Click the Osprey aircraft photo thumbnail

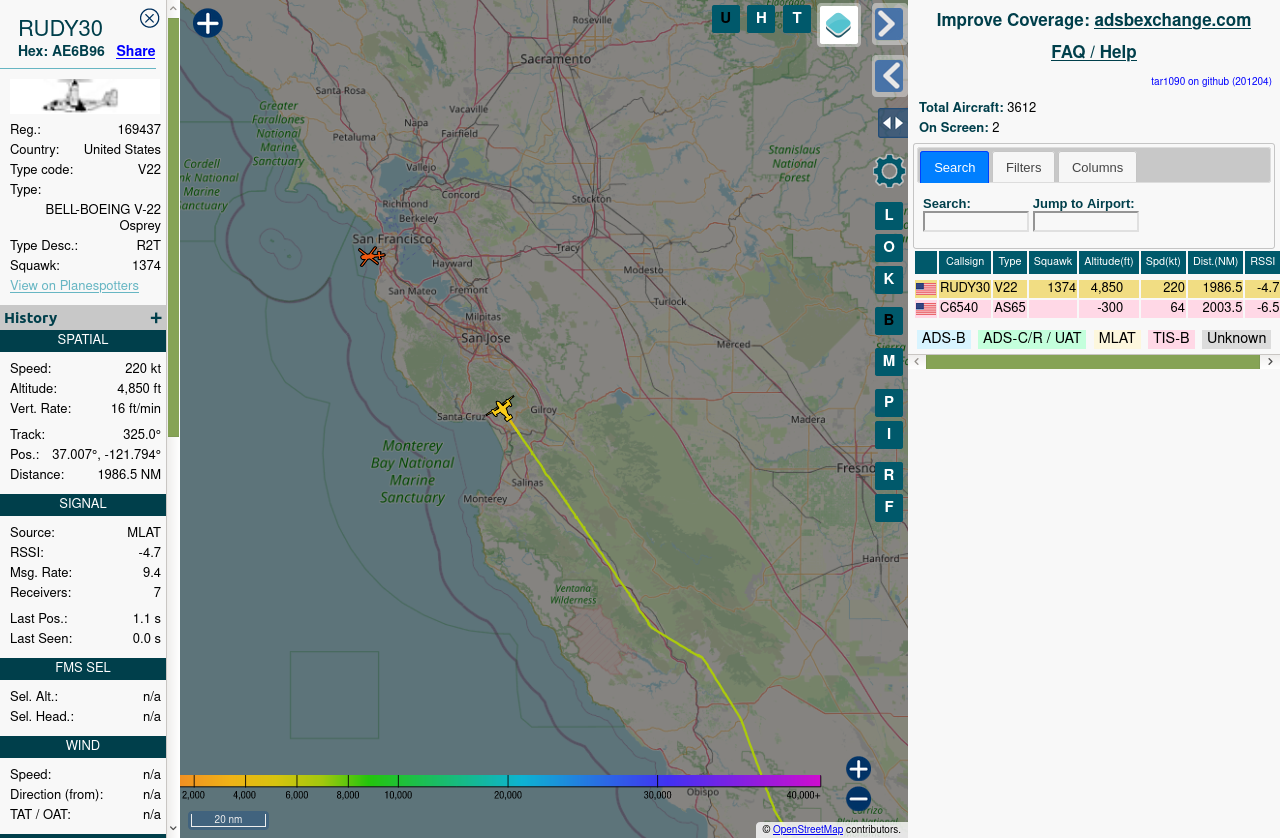[84, 97]
